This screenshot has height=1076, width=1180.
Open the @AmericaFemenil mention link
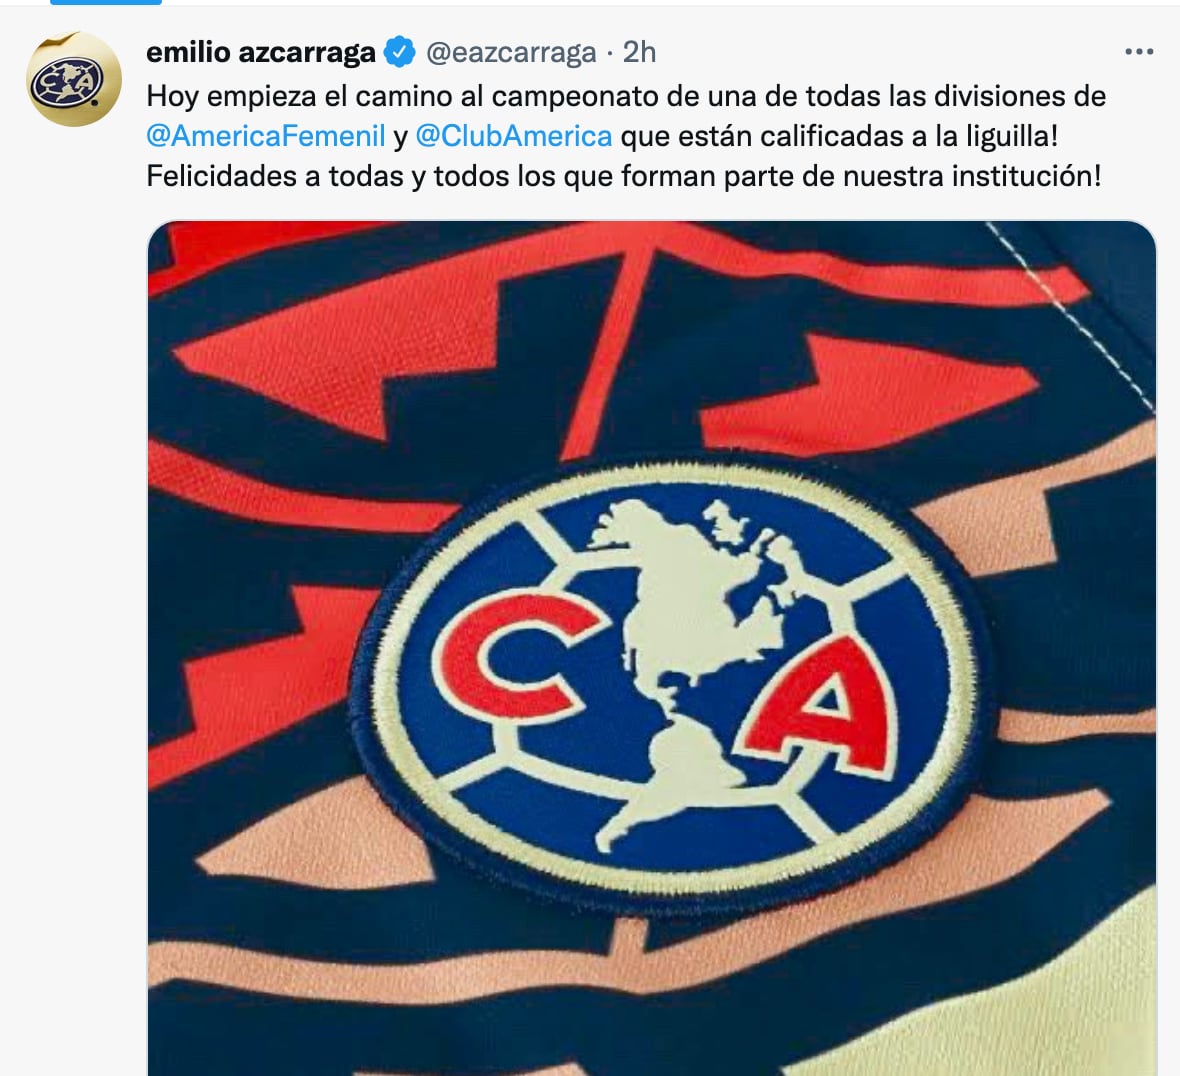click(266, 136)
